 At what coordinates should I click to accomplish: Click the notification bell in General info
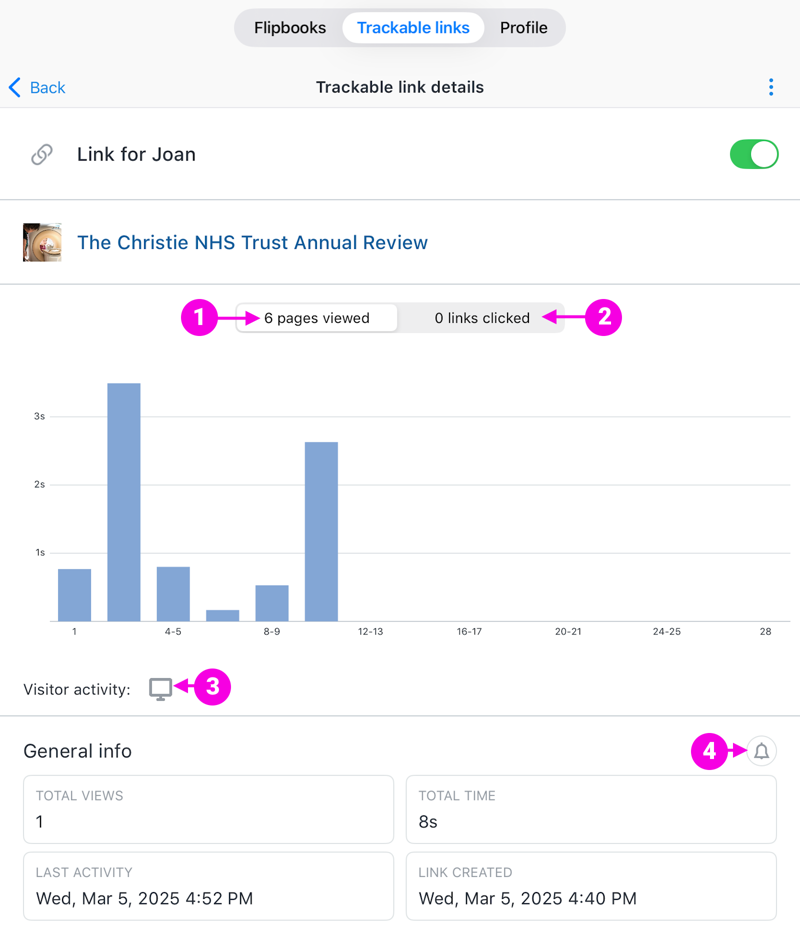tap(761, 751)
